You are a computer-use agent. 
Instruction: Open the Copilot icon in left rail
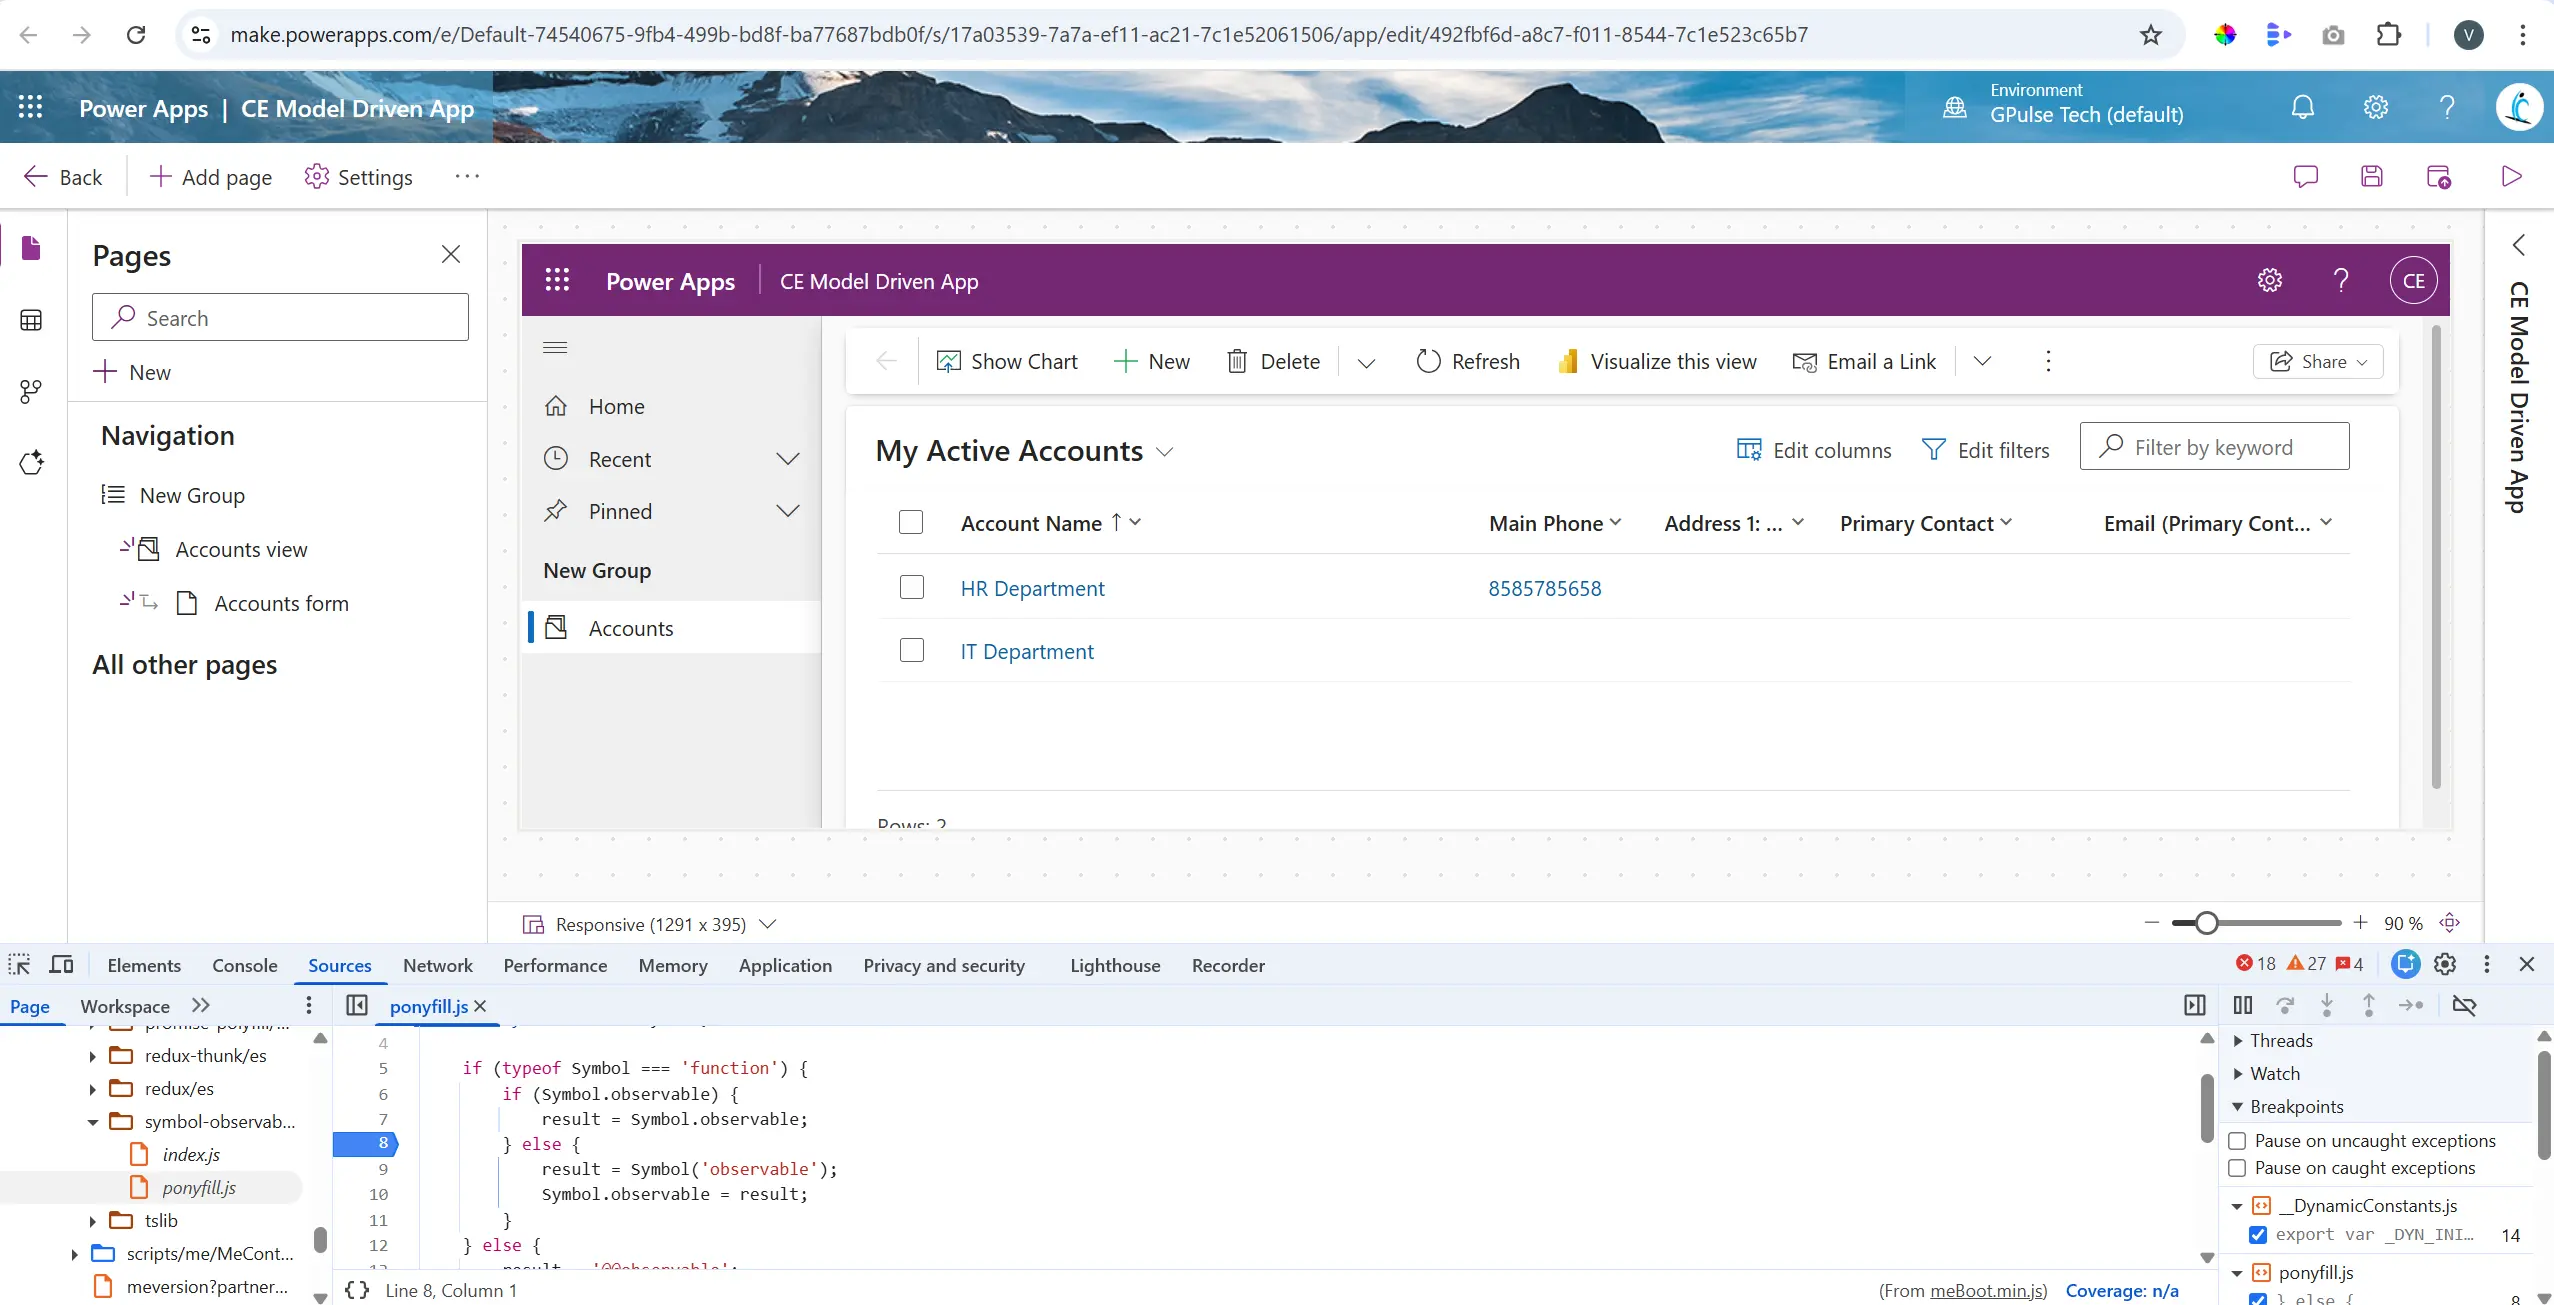coord(31,463)
